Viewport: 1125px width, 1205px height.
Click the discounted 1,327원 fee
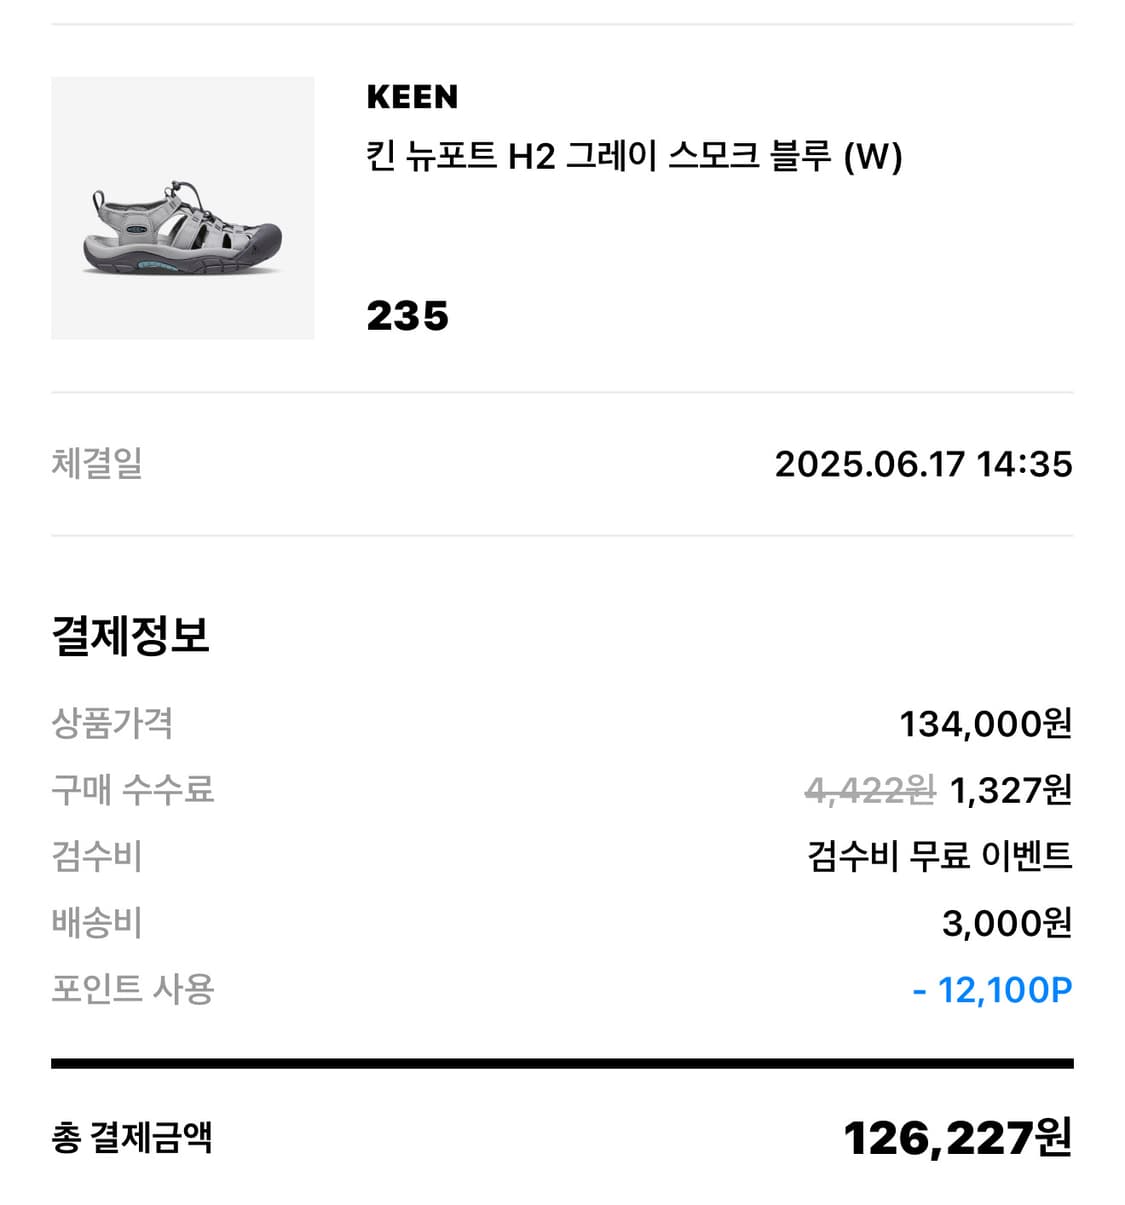1010,791
